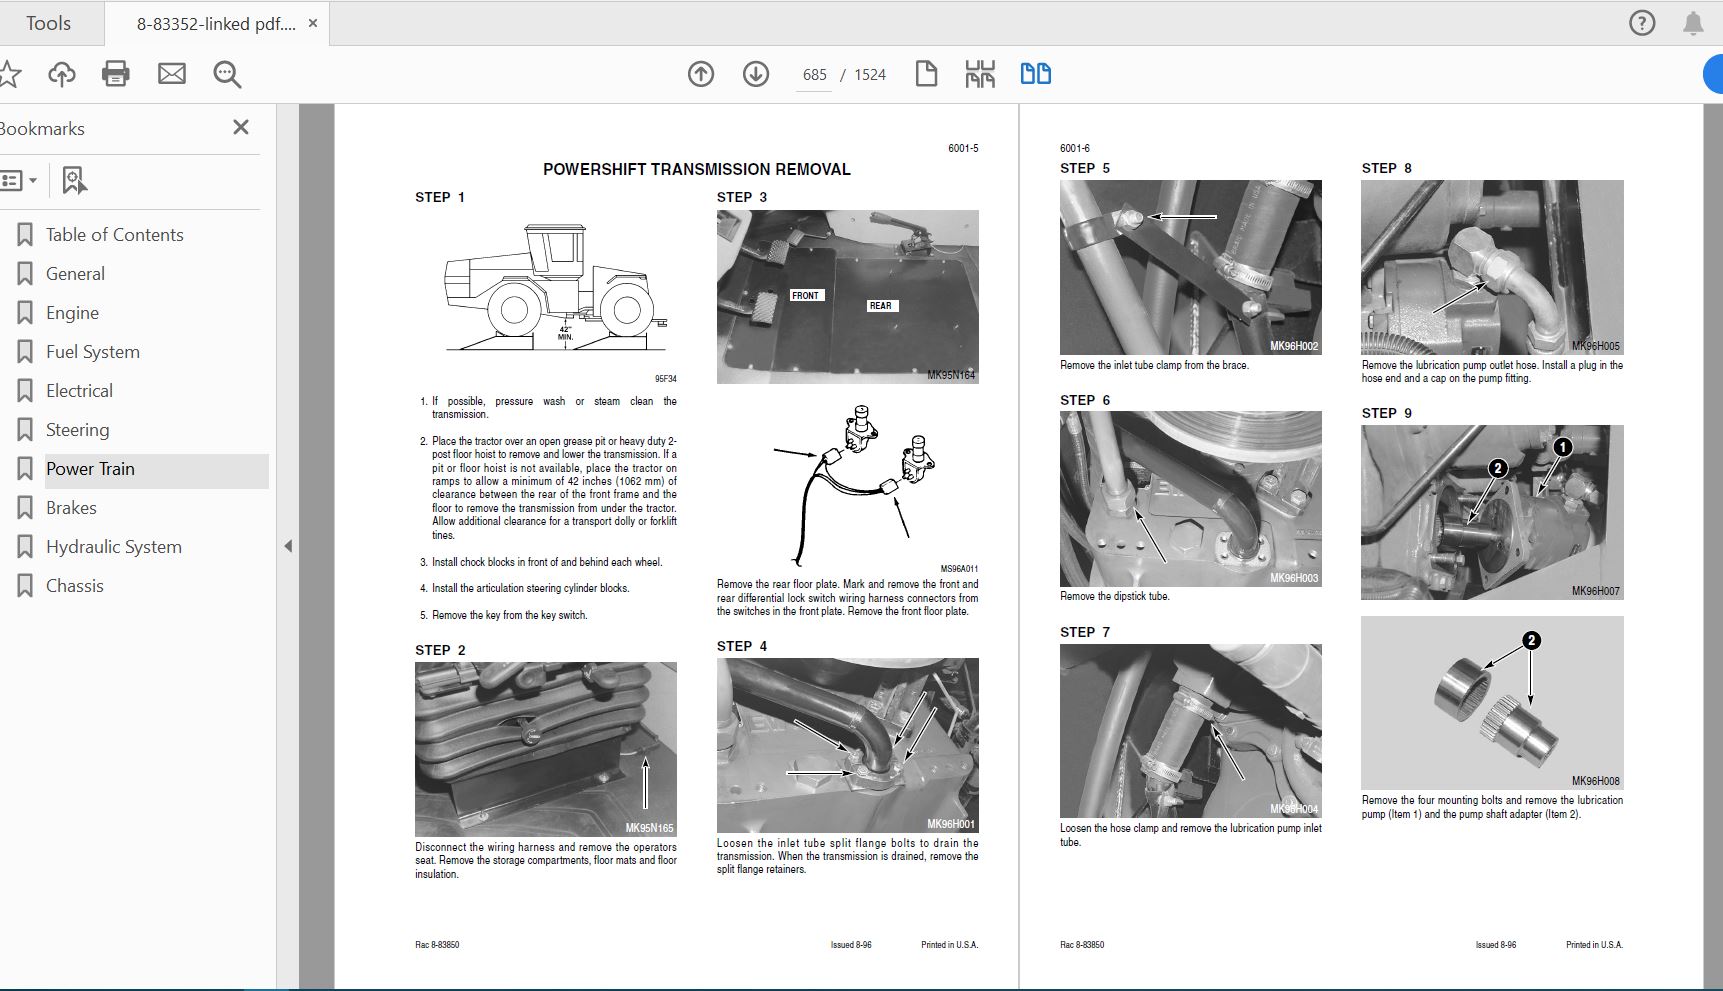
Task: Open the Brakes bookmark
Action: point(71,508)
